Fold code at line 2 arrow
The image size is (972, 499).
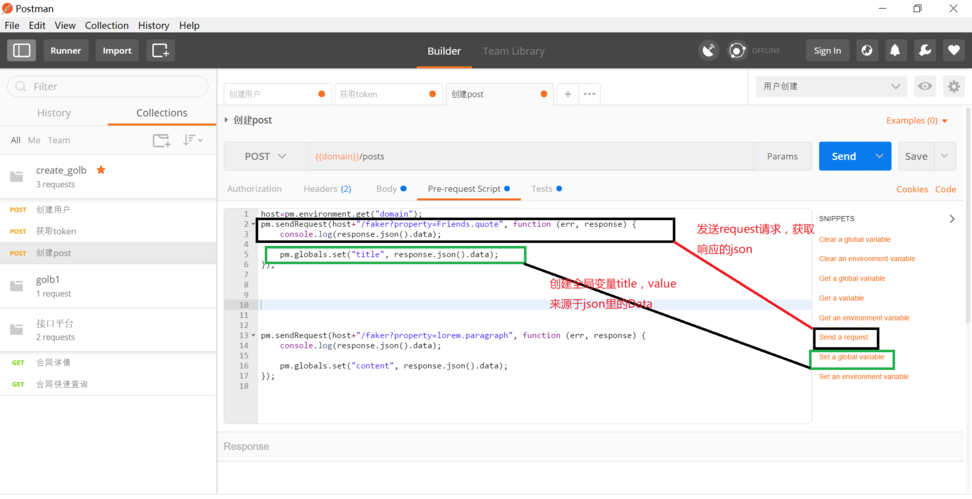[253, 224]
